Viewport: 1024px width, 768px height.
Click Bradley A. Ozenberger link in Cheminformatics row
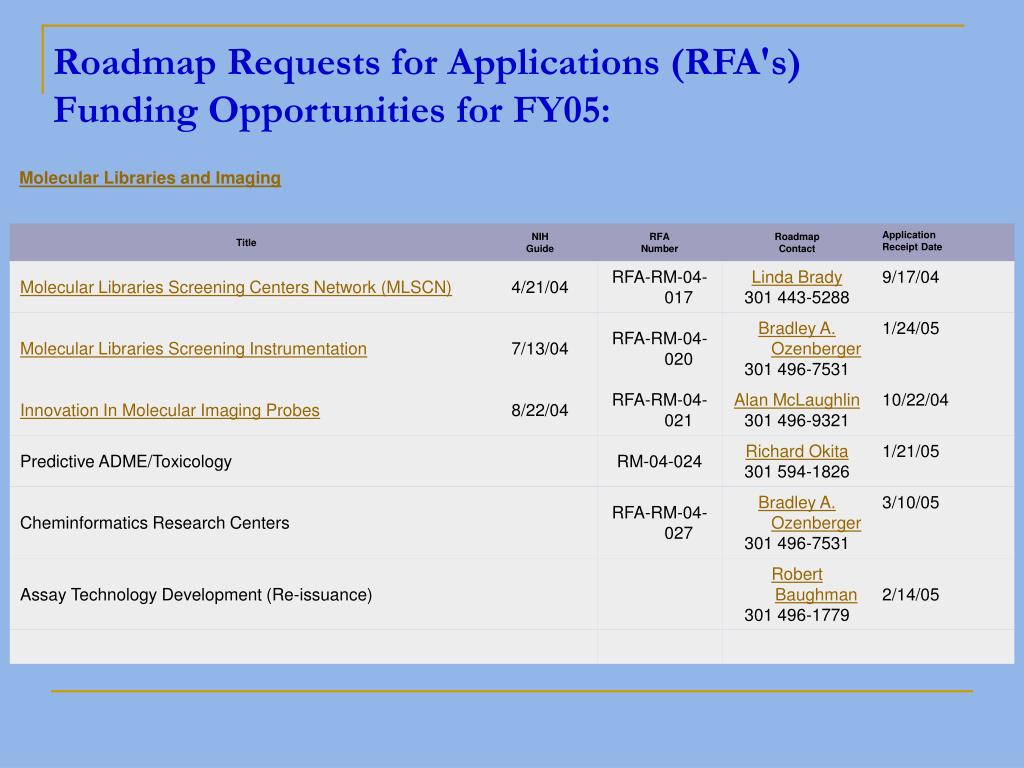click(x=809, y=513)
